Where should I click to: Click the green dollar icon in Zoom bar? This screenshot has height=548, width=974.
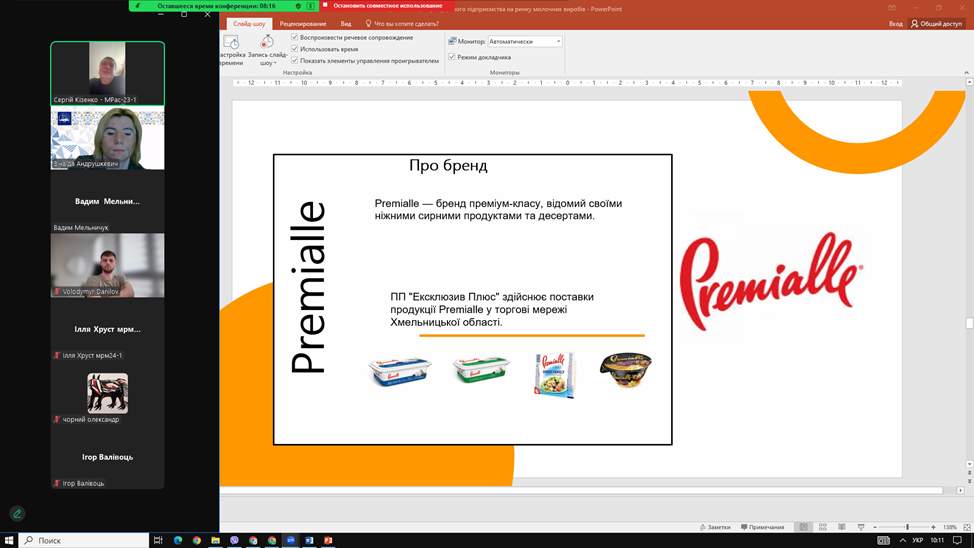point(310,6)
